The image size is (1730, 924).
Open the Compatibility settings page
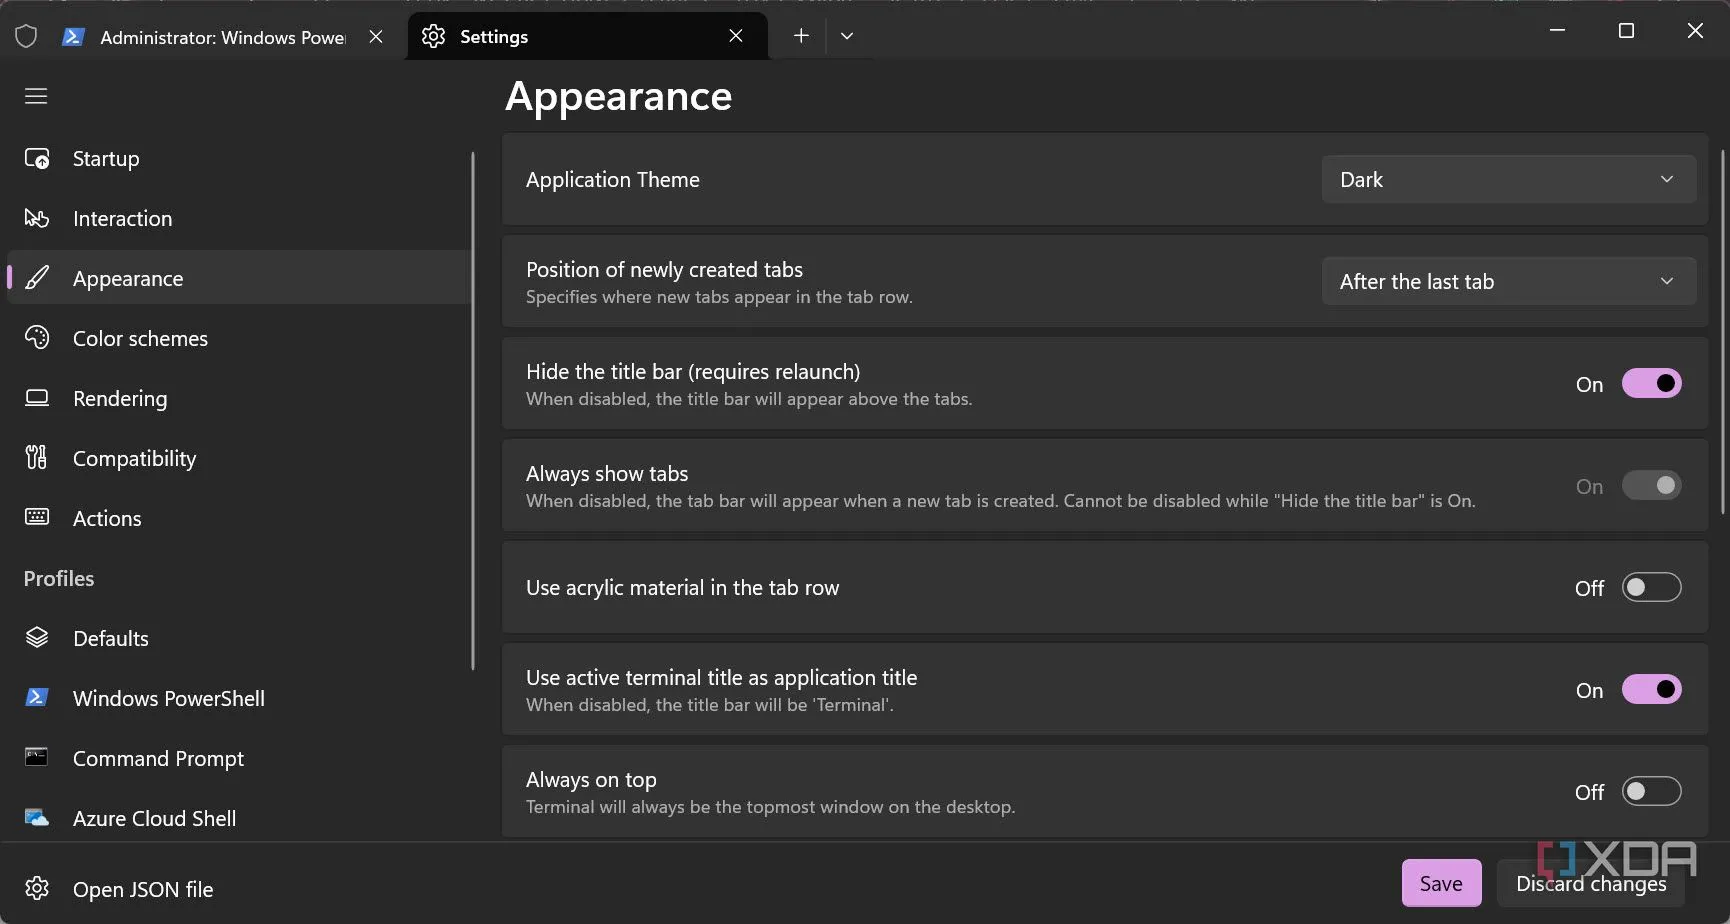pos(238,458)
